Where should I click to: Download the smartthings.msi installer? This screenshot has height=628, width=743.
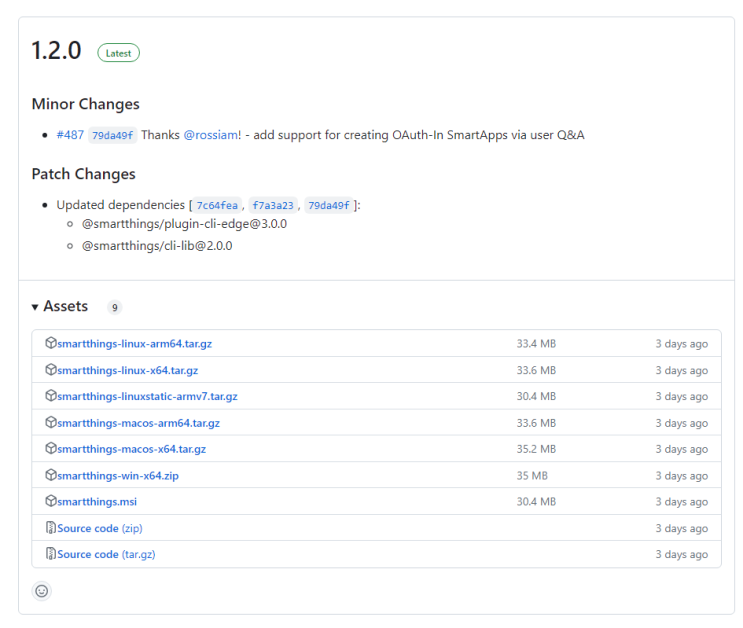click(97, 502)
